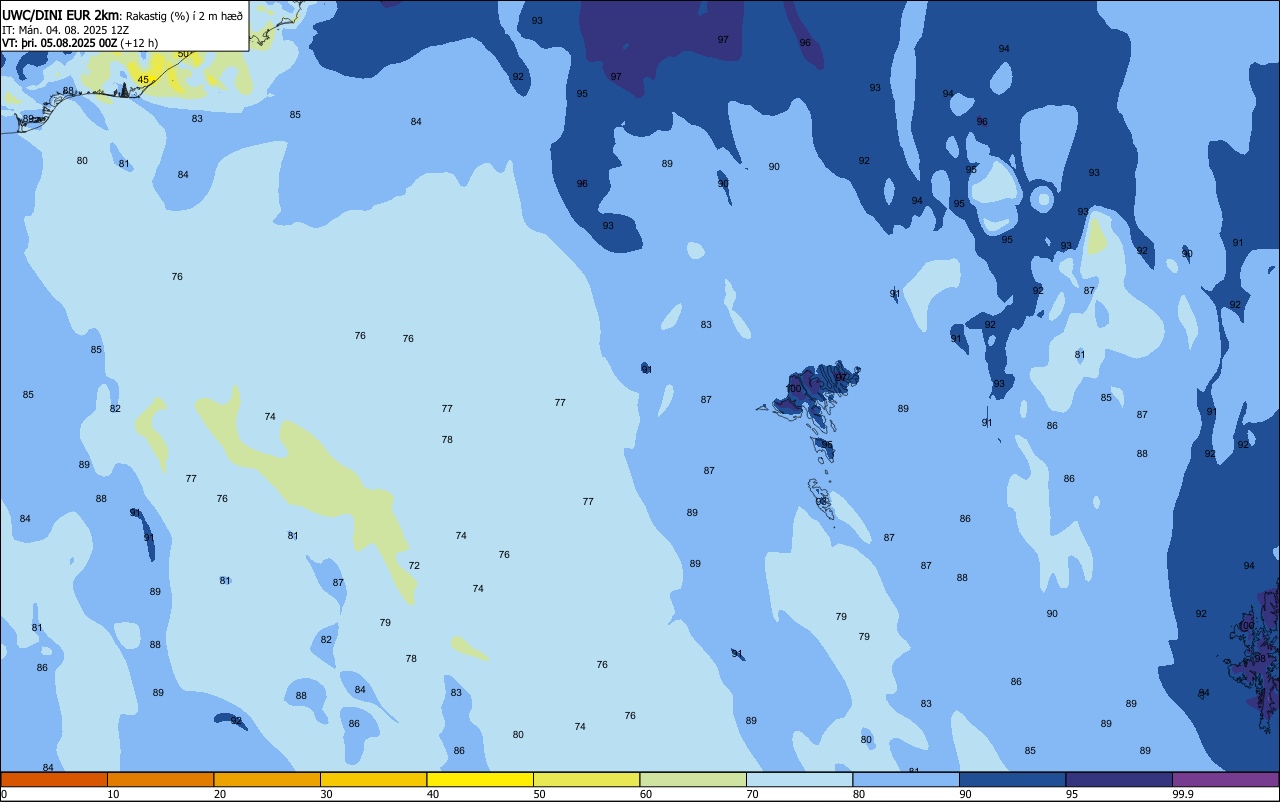Image resolution: width=1280 pixels, height=802 pixels.
Task: Choose the 95–99.9 indigo legend swatch
Action: [x=1119, y=779]
